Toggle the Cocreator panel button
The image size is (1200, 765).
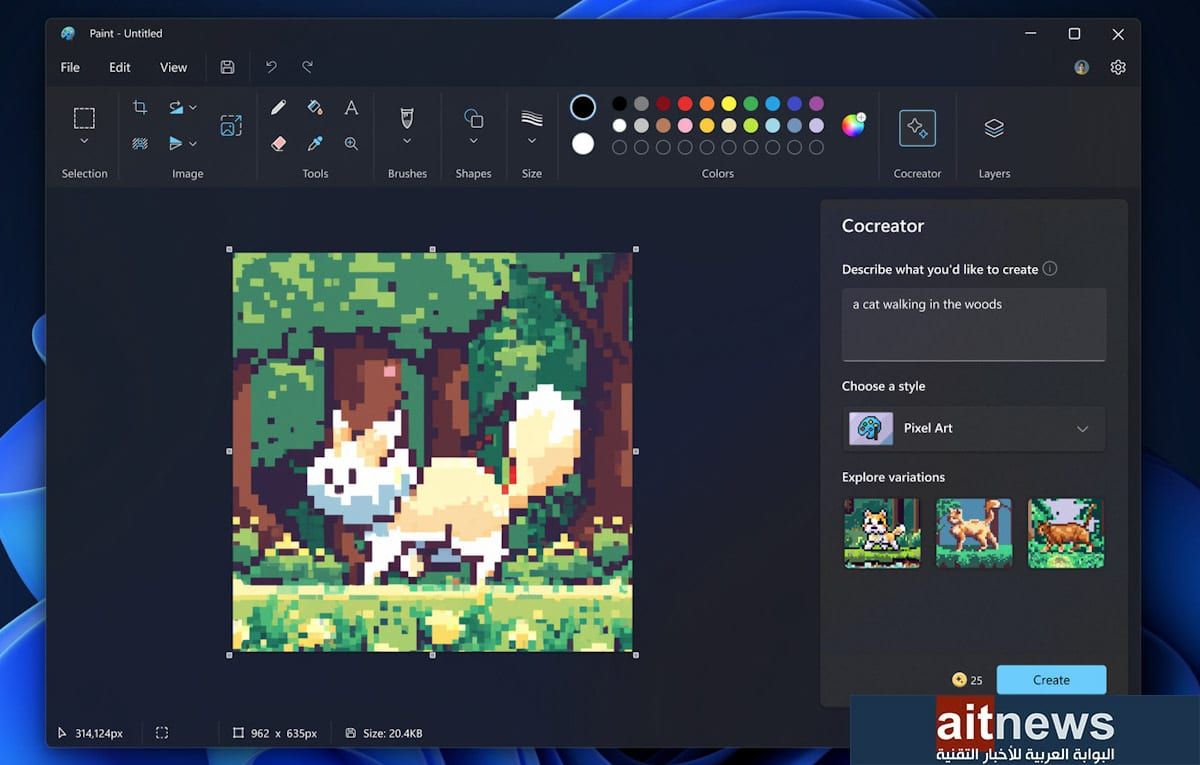[917, 128]
